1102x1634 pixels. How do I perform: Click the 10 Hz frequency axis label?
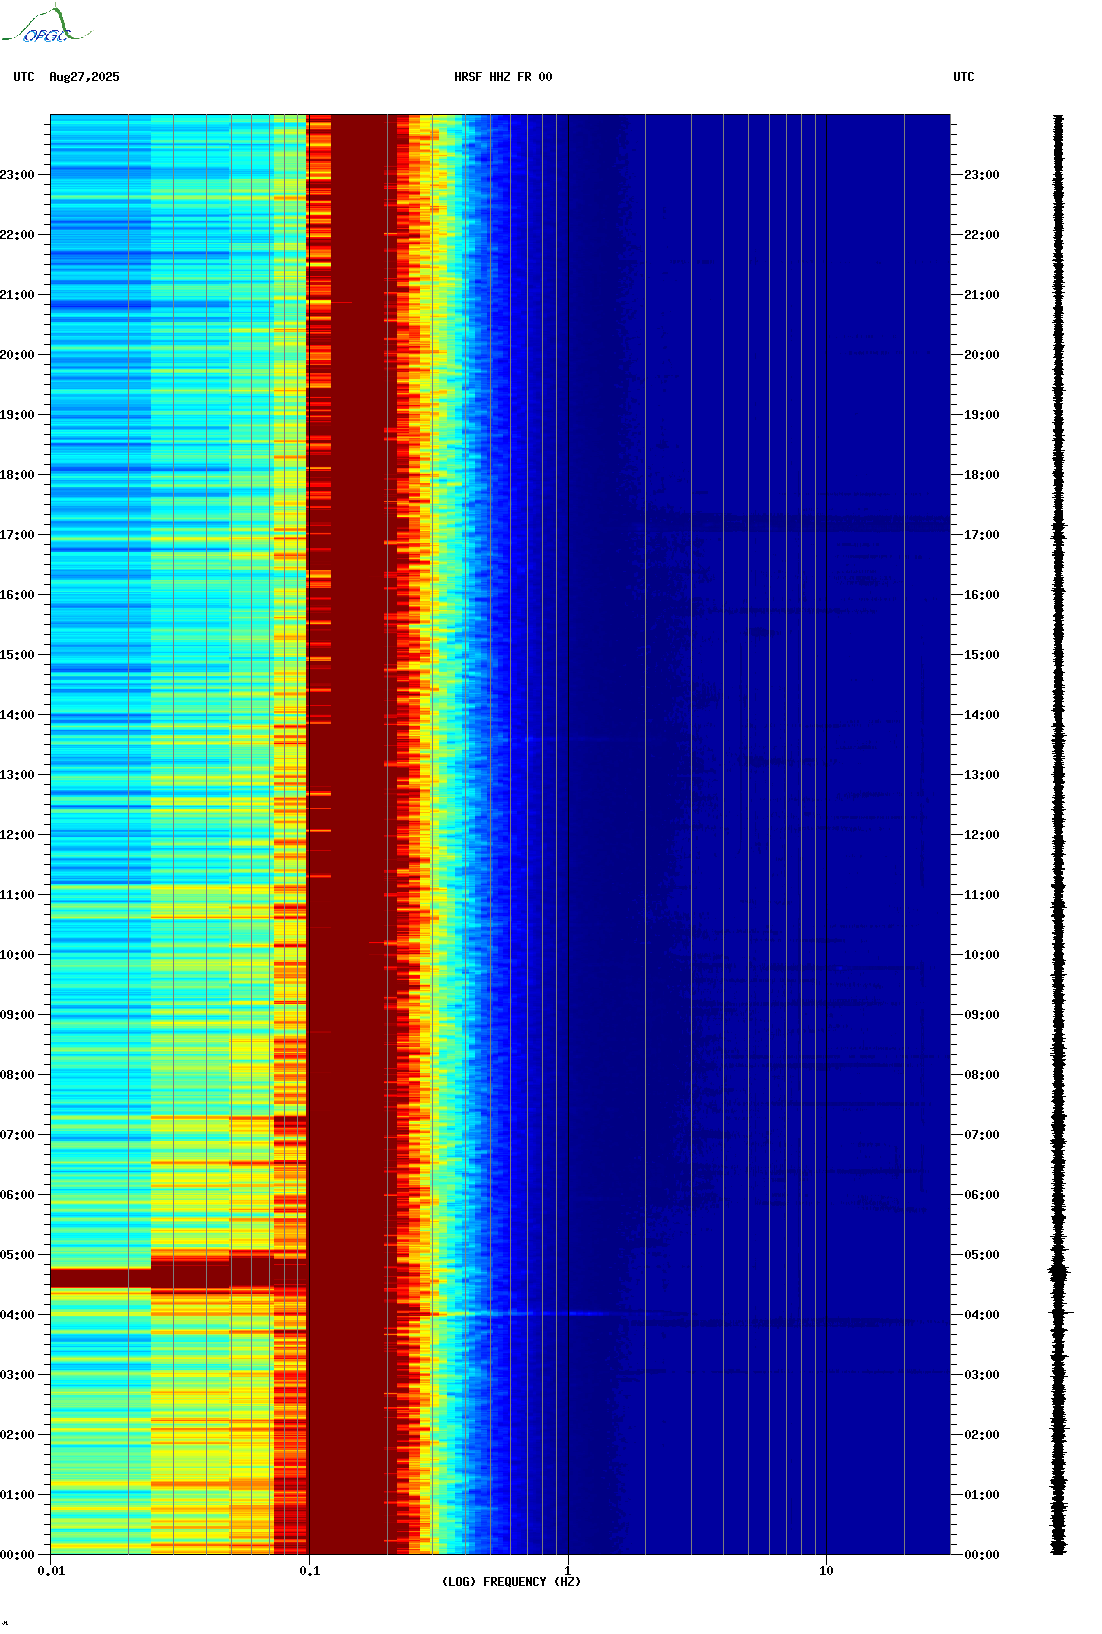826,1571
